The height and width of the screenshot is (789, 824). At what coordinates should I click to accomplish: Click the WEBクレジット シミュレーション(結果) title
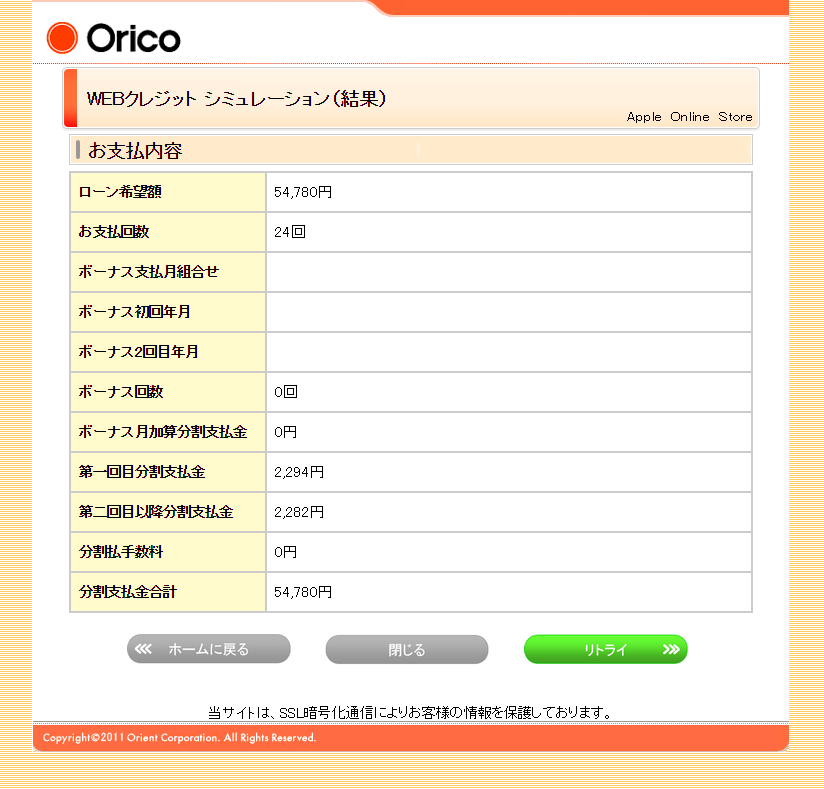[236, 98]
